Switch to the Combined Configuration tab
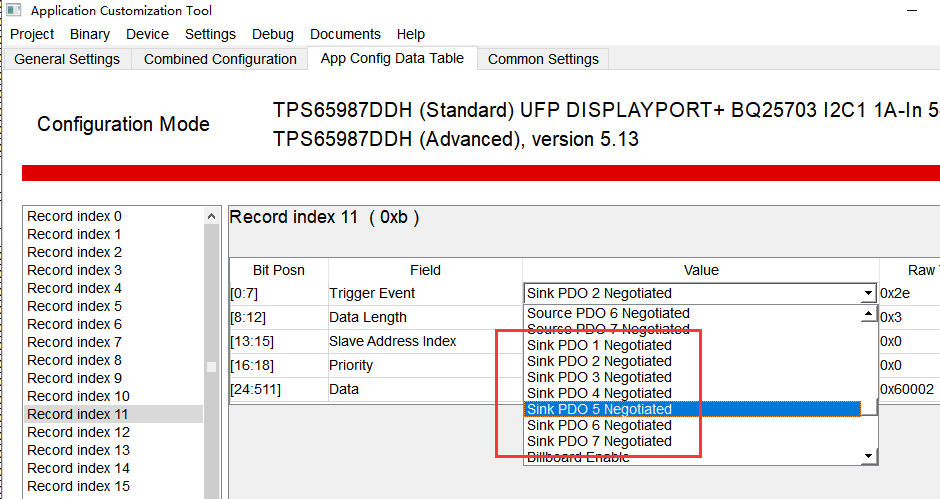The height and width of the screenshot is (499, 940). point(220,59)
